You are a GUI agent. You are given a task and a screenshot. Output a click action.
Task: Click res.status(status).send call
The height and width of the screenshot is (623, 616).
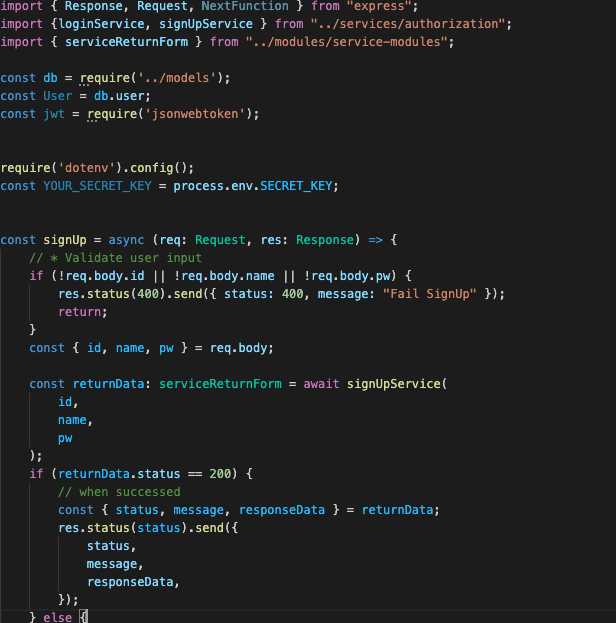coord(148,528)
